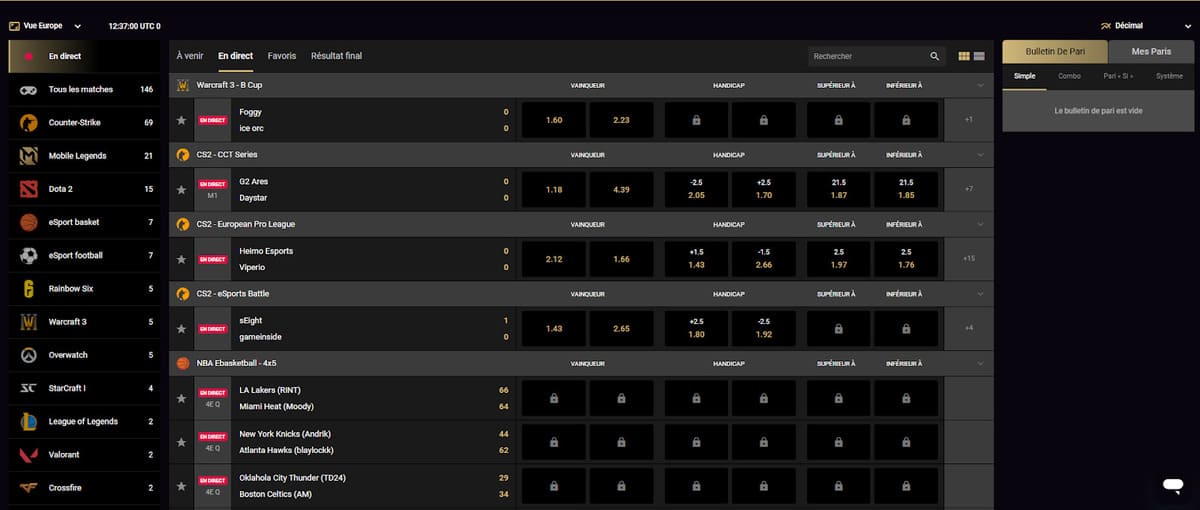Expand +7 more markets for G2 Ares
The height and width of the screenshot is (510, 1200).
[x=968, y=189]
